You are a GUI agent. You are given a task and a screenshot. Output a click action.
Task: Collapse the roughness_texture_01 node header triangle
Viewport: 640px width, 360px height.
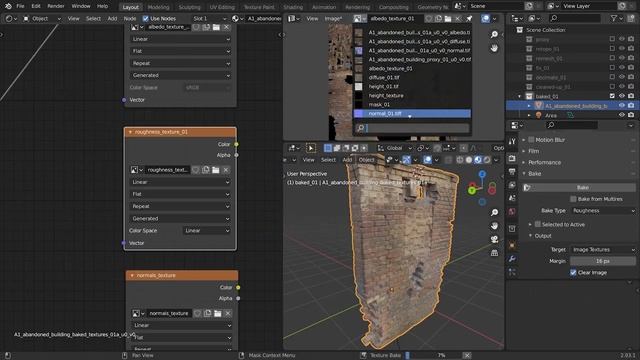[130, 132]
